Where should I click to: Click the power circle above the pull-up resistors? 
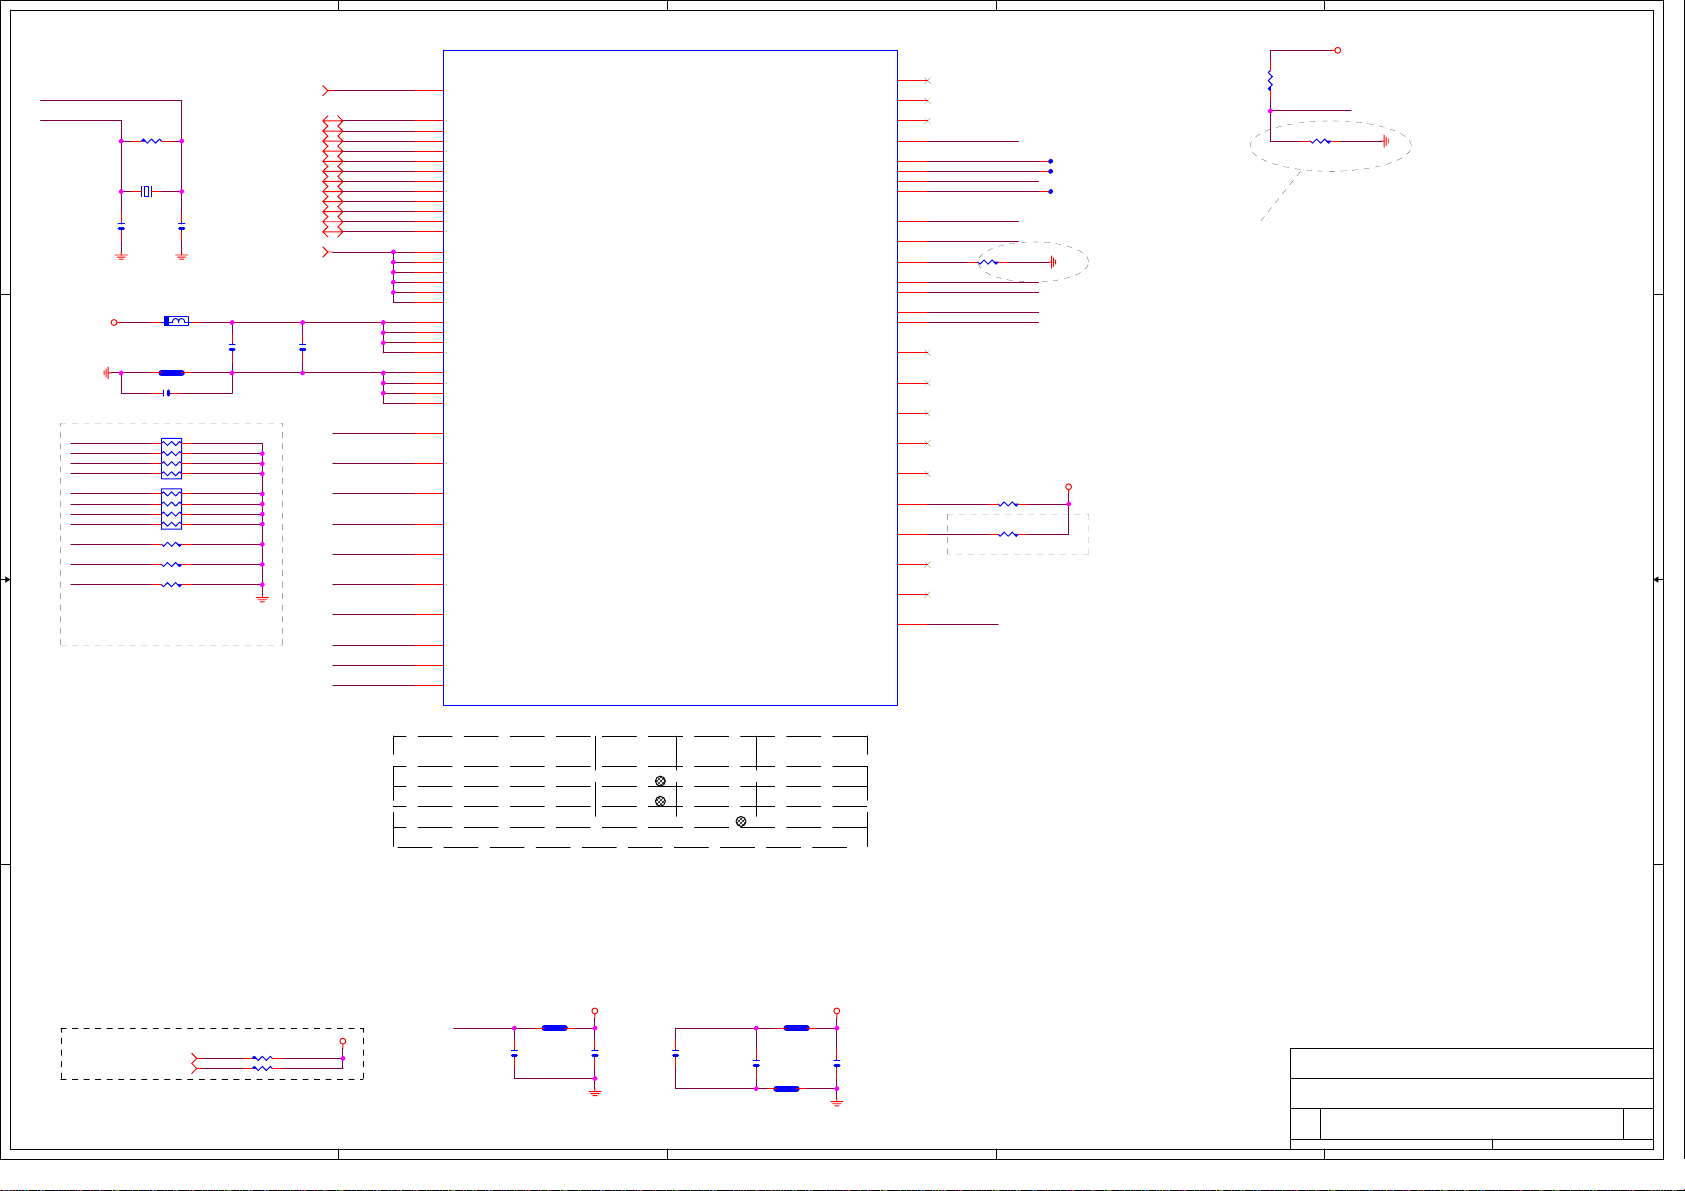(x=1069, y=487)
